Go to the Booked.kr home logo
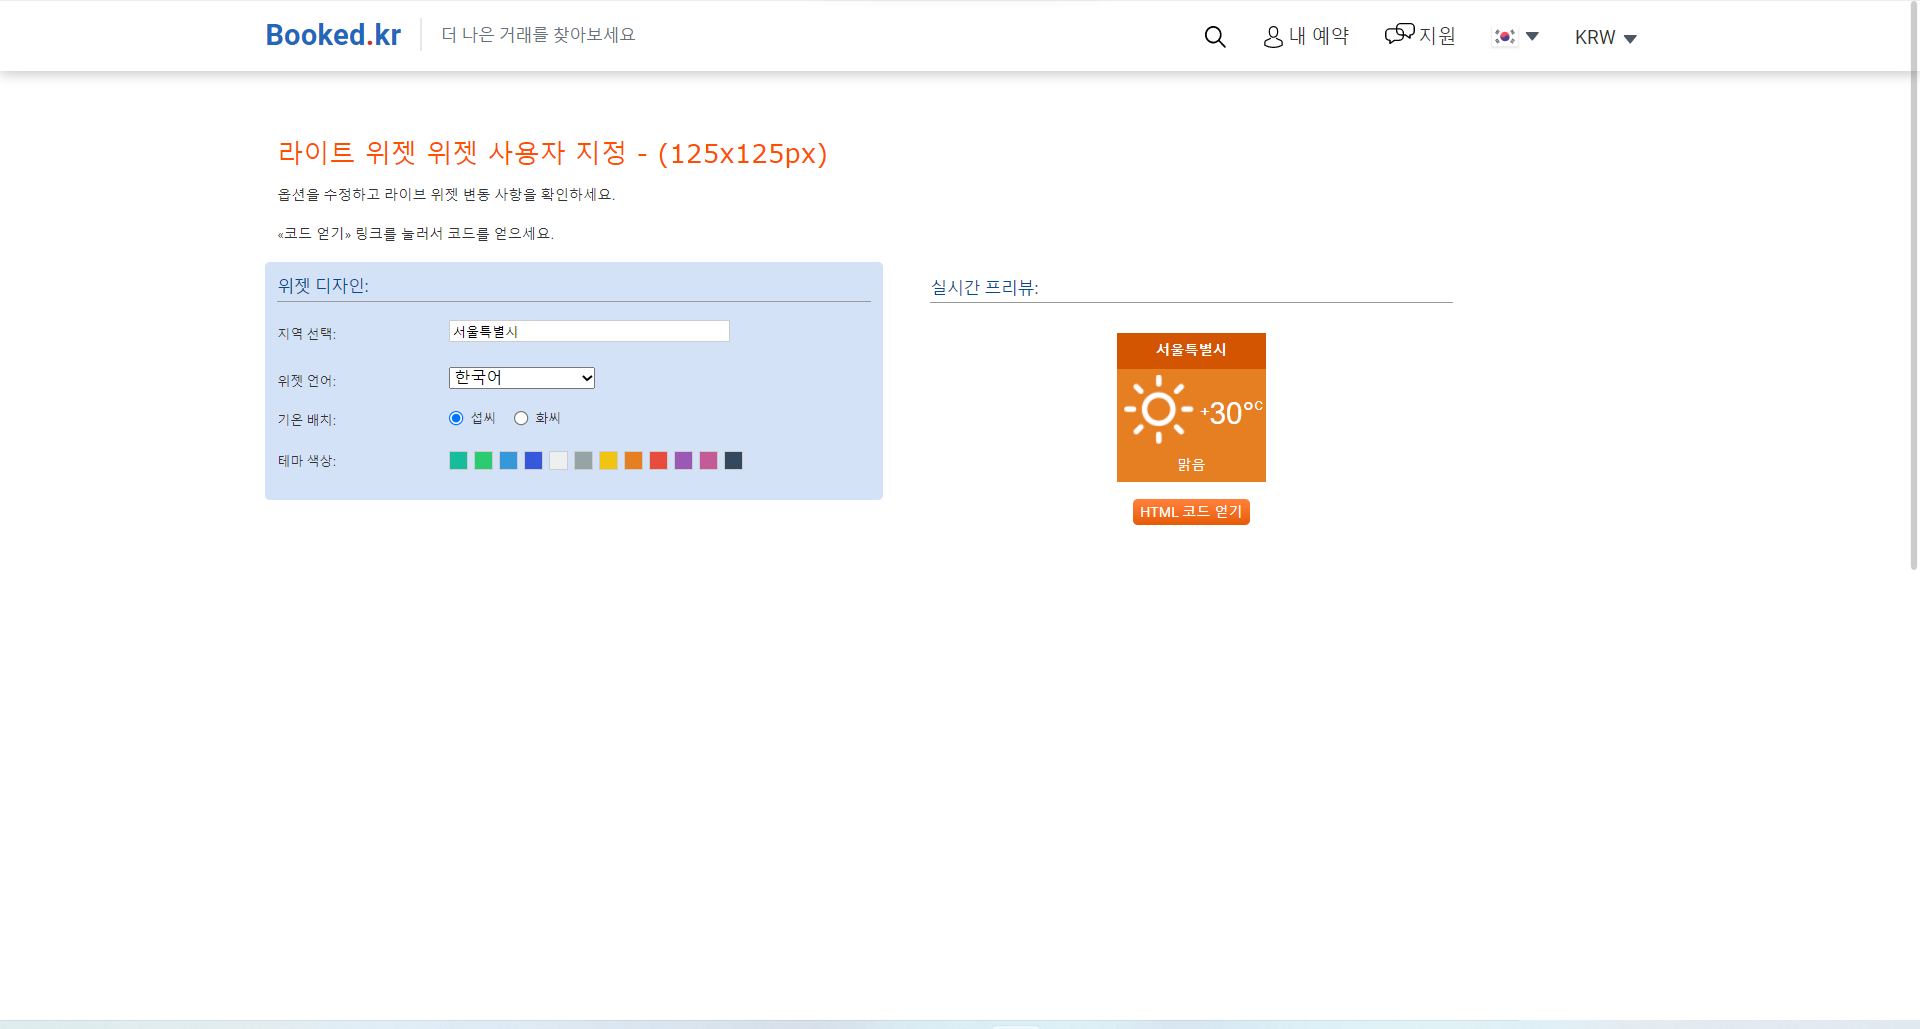 click(x=333, y=35)
